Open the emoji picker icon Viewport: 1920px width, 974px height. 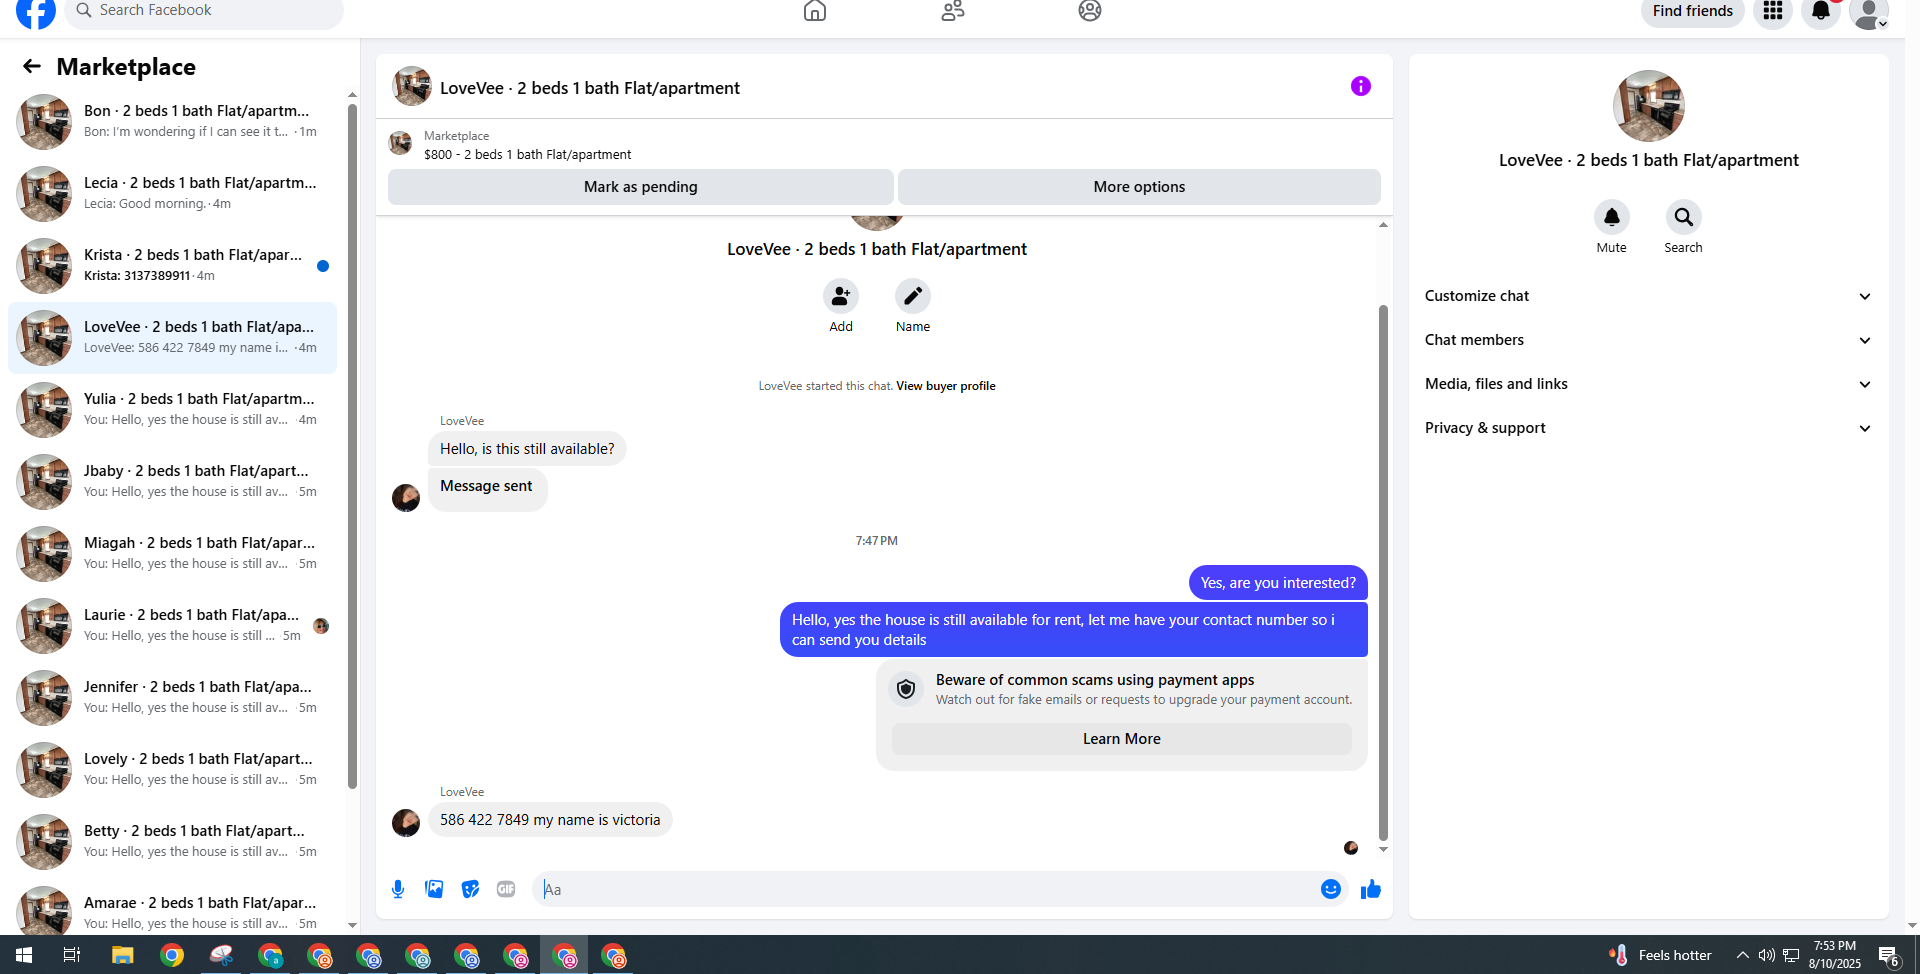pos(1330,889)
